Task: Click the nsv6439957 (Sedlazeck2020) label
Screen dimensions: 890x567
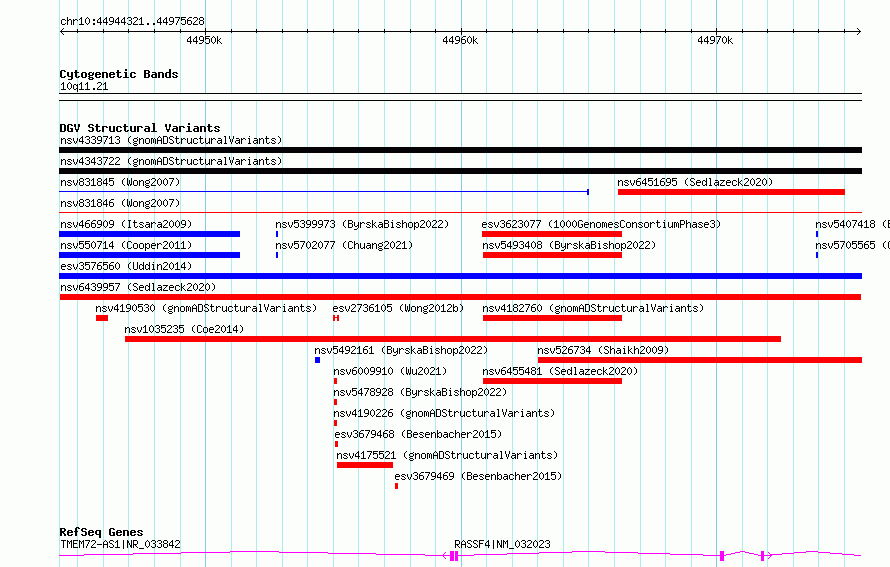Action: click(x=138, y=287)
